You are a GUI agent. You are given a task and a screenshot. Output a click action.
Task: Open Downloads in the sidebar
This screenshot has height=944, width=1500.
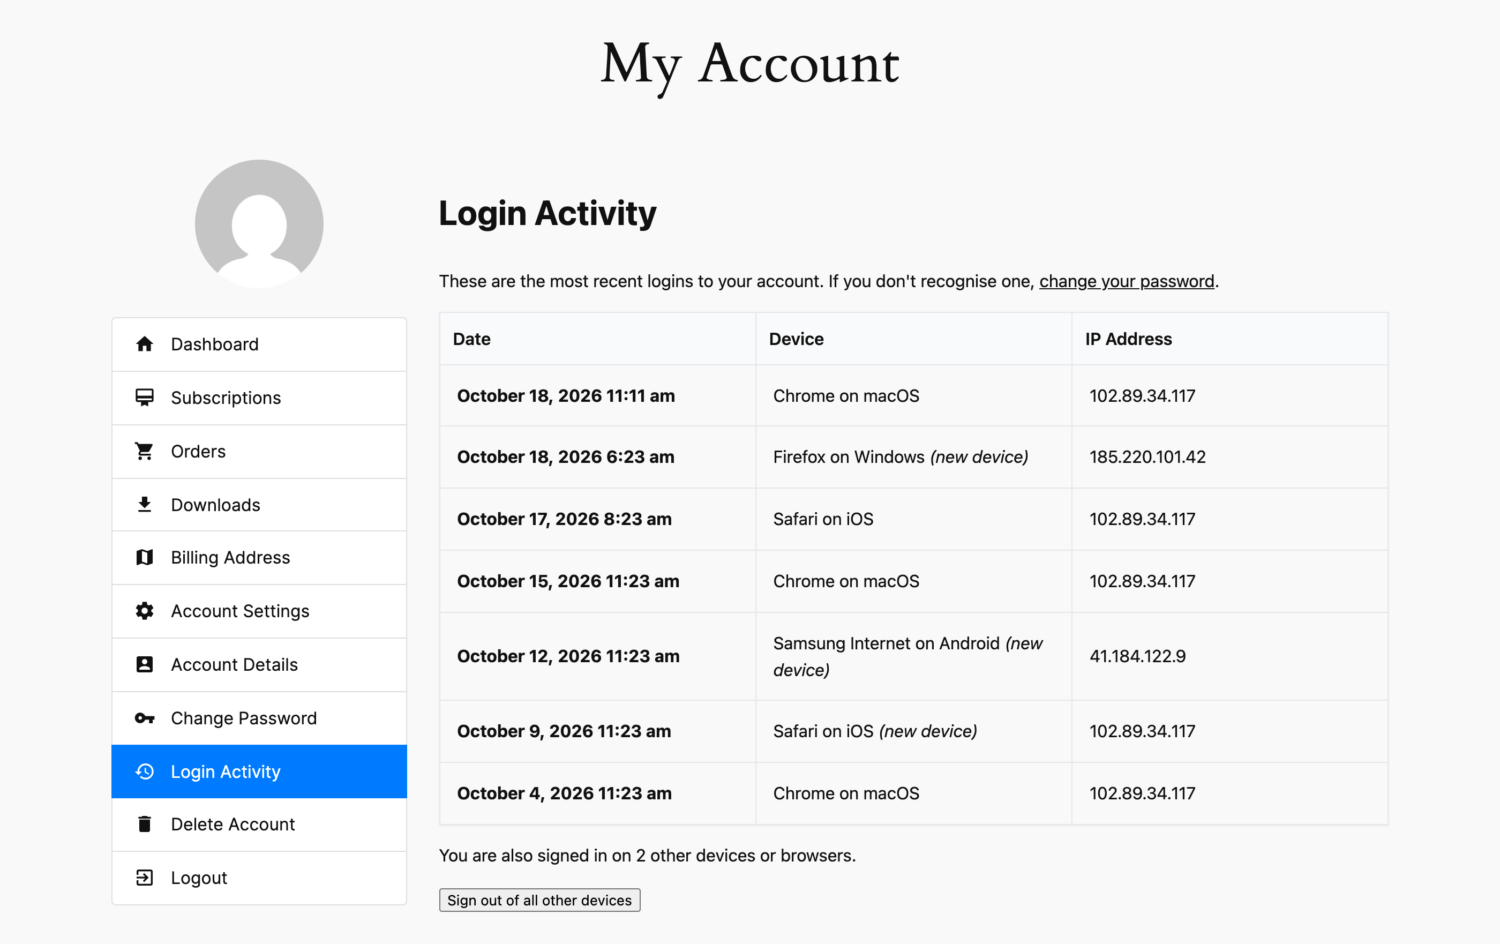pyautogui.click(x=259, y=505)
